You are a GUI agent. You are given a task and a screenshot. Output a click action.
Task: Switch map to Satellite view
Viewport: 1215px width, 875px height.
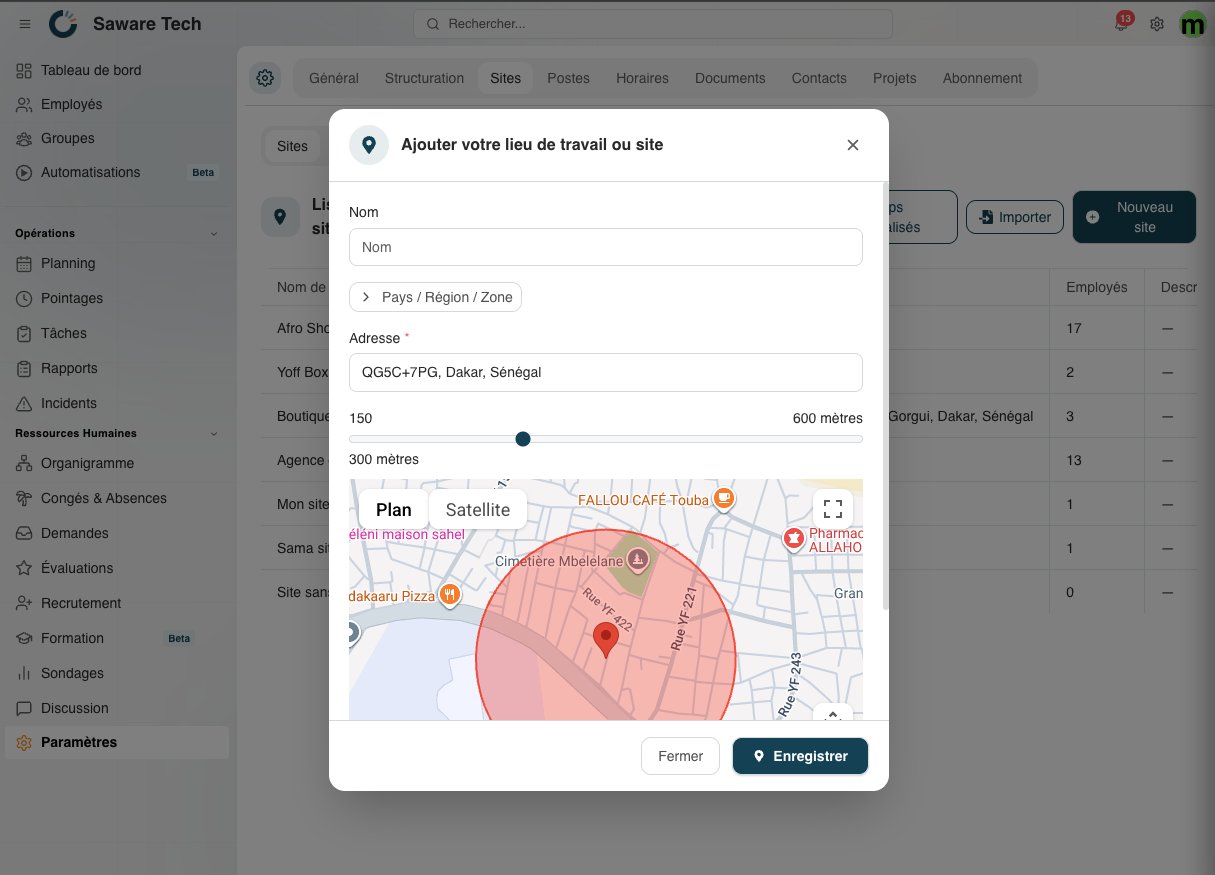pos(478,509)
